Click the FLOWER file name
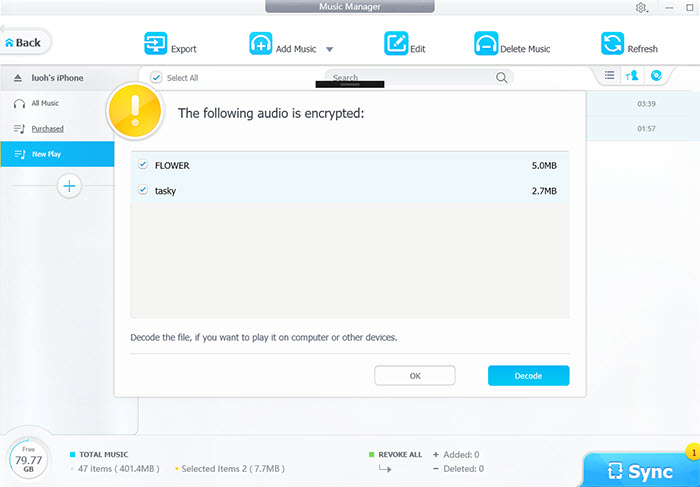Screen dimensions: 700x487 (172, 166)
